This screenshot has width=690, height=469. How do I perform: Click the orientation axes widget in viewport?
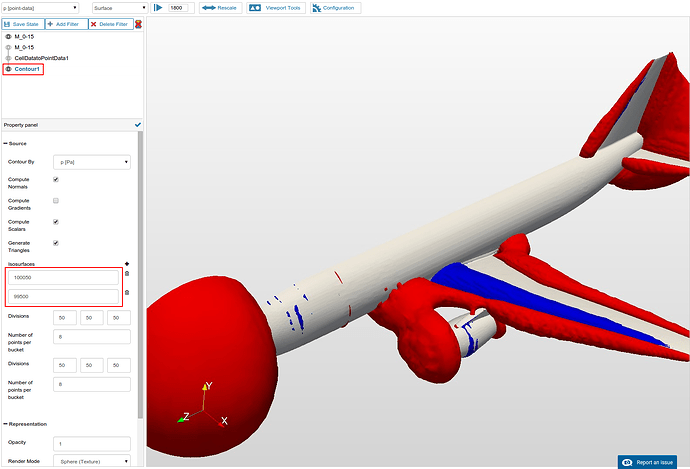tap(203, 405)
